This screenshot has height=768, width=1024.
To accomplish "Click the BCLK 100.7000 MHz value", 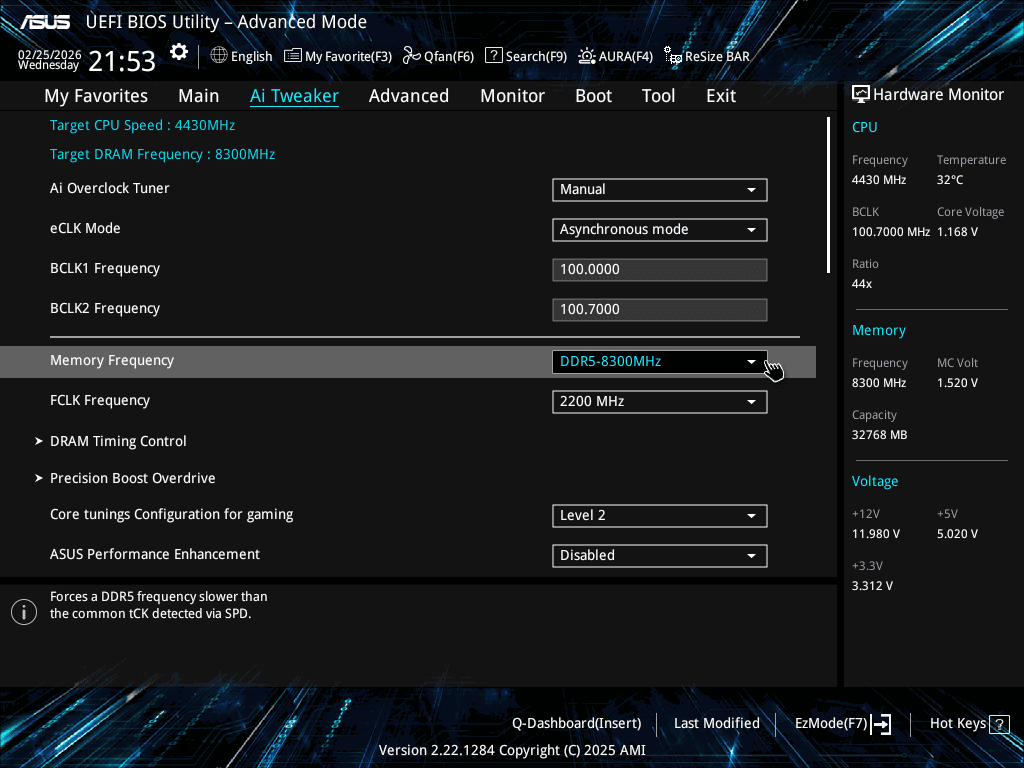I will [x=891, y=232].
